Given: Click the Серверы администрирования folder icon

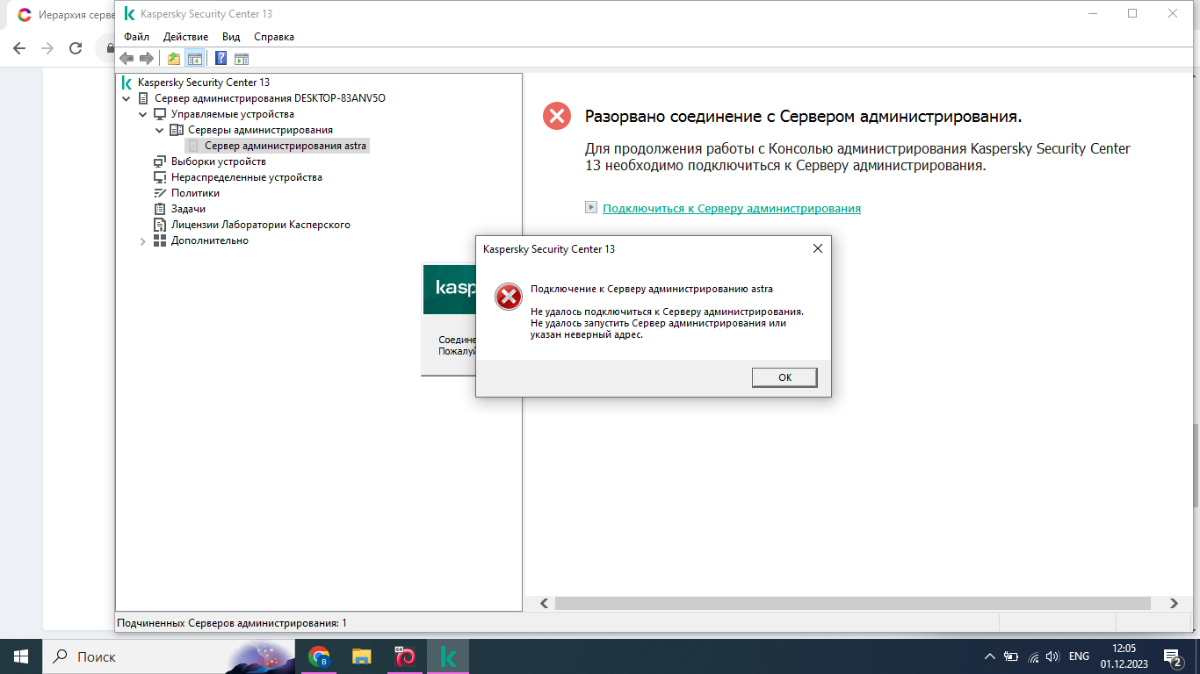Looking at the screenshot, I should pos(177,130).
